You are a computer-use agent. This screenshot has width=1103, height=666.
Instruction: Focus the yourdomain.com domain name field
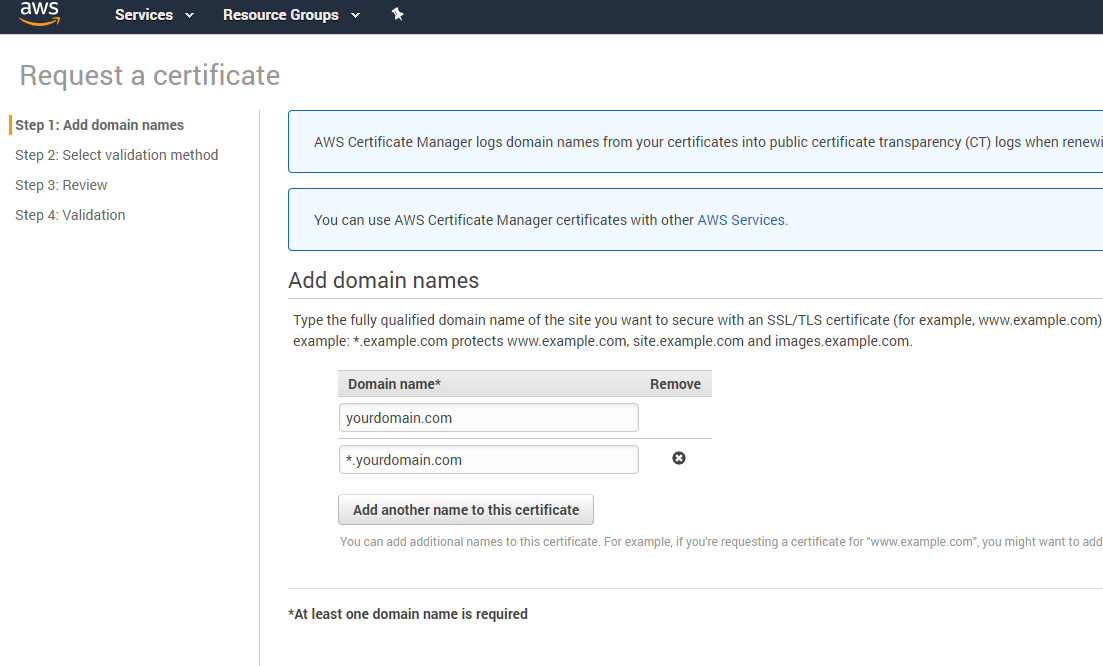point(489,418)
